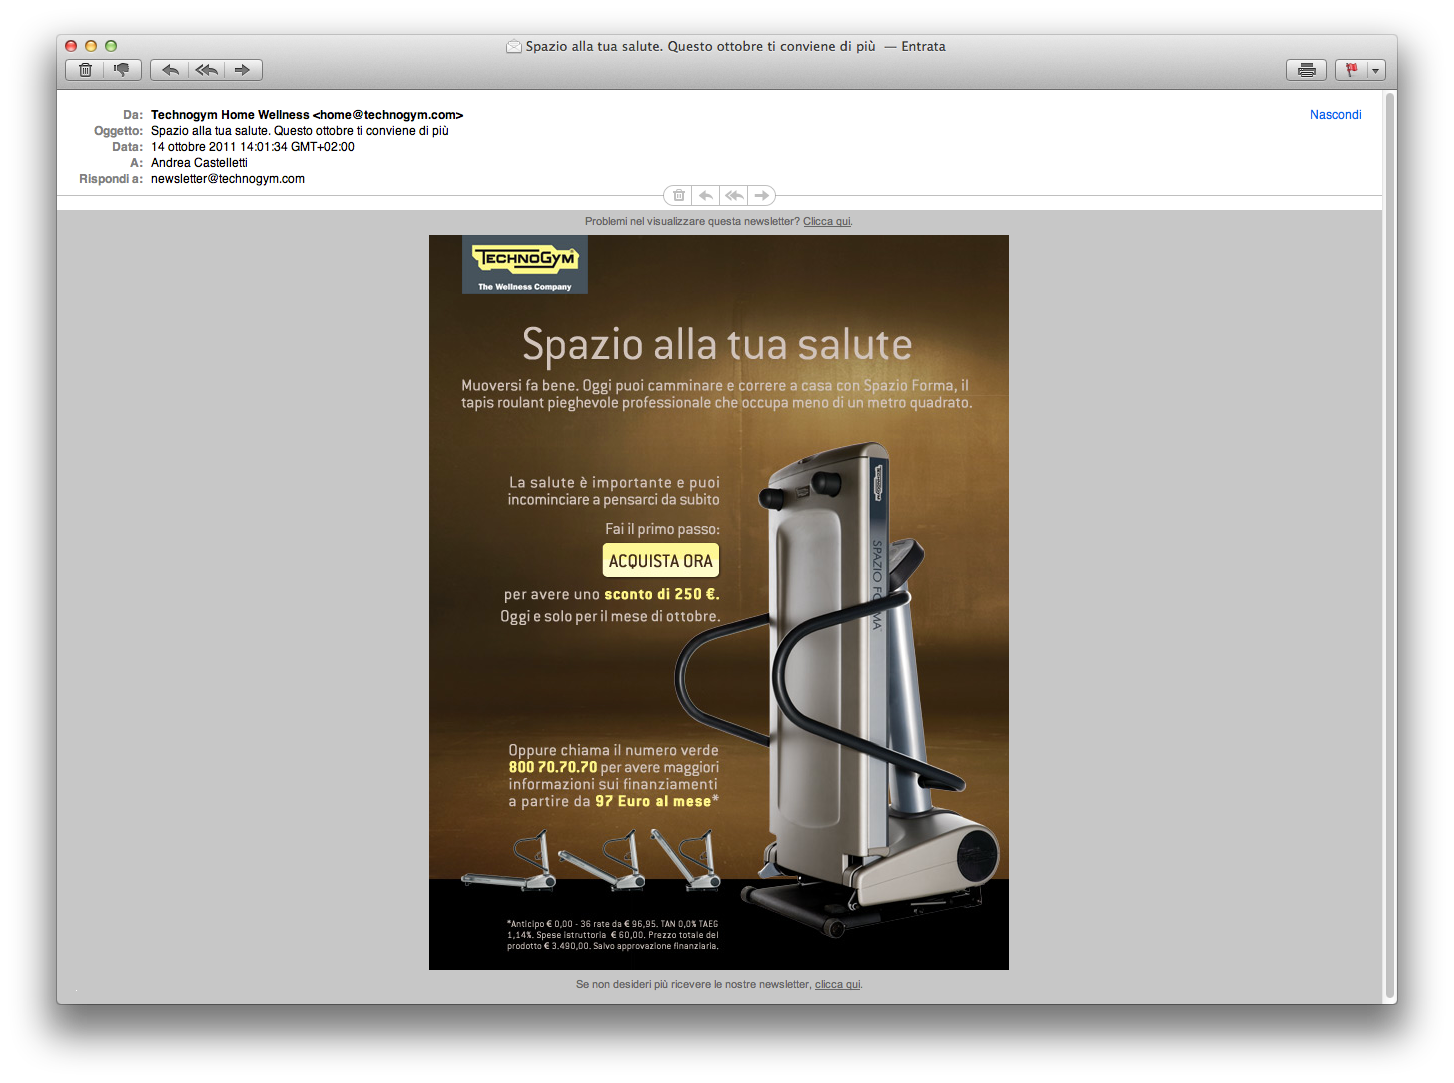Flag the message with red flag icon
Image resolution: width=1454 pixels, height=1083 pixels.
pos(1352,70)
